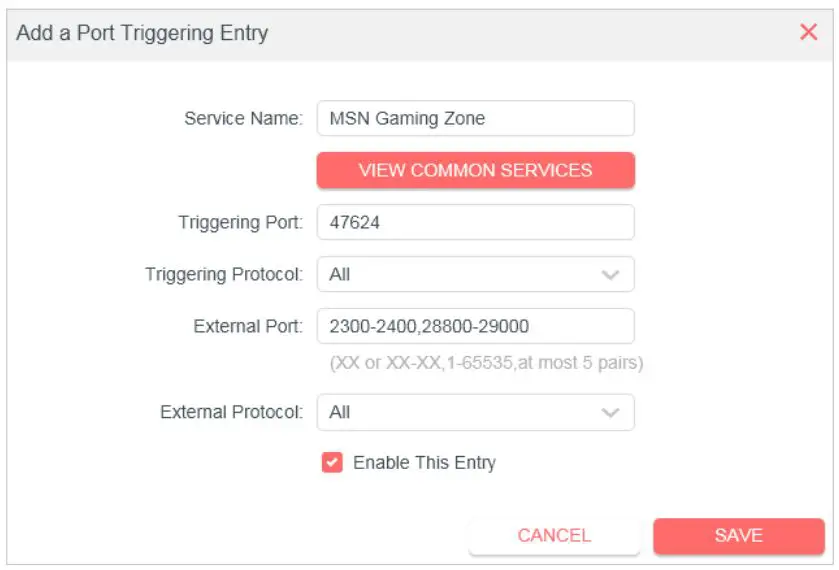Open the Triggering Protocol dropdown

point(475,274)
